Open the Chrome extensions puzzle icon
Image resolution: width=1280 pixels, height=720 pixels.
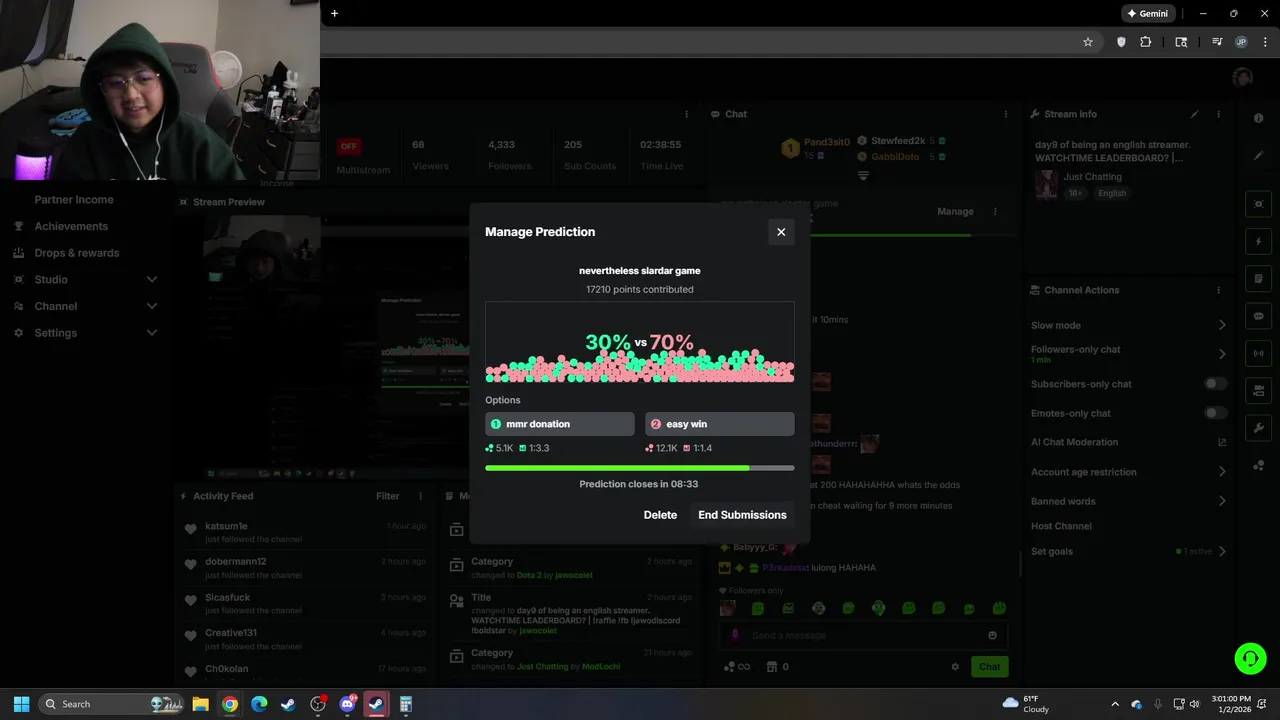(1146, 42)
